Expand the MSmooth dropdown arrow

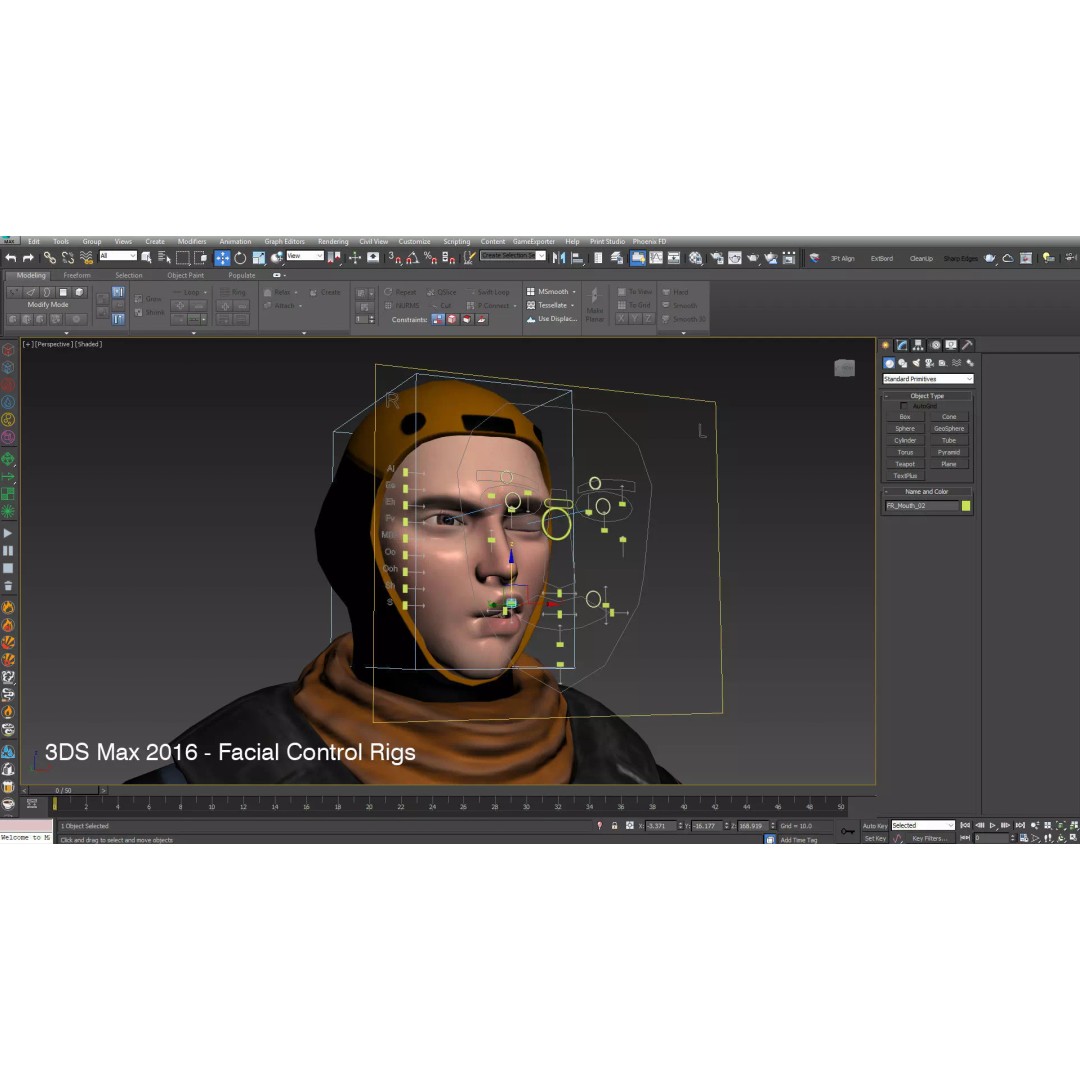[x=574, y=292]
